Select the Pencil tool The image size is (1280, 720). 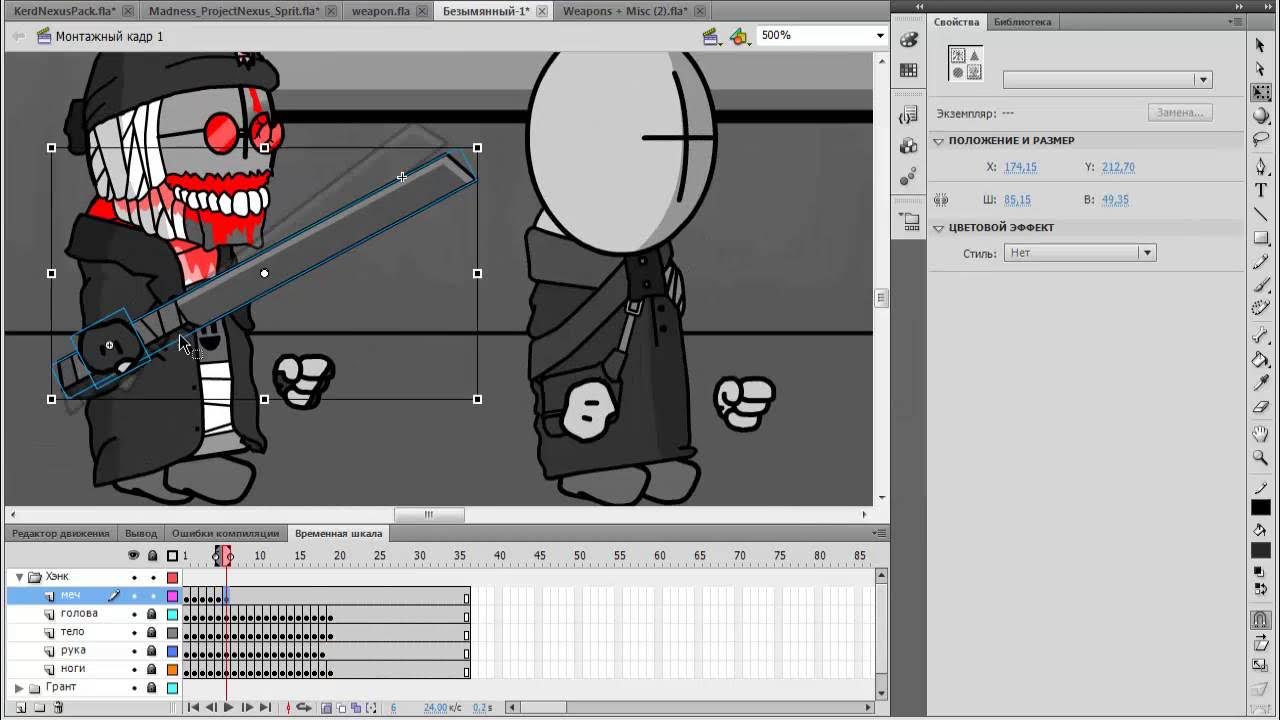click(1260, 262)
